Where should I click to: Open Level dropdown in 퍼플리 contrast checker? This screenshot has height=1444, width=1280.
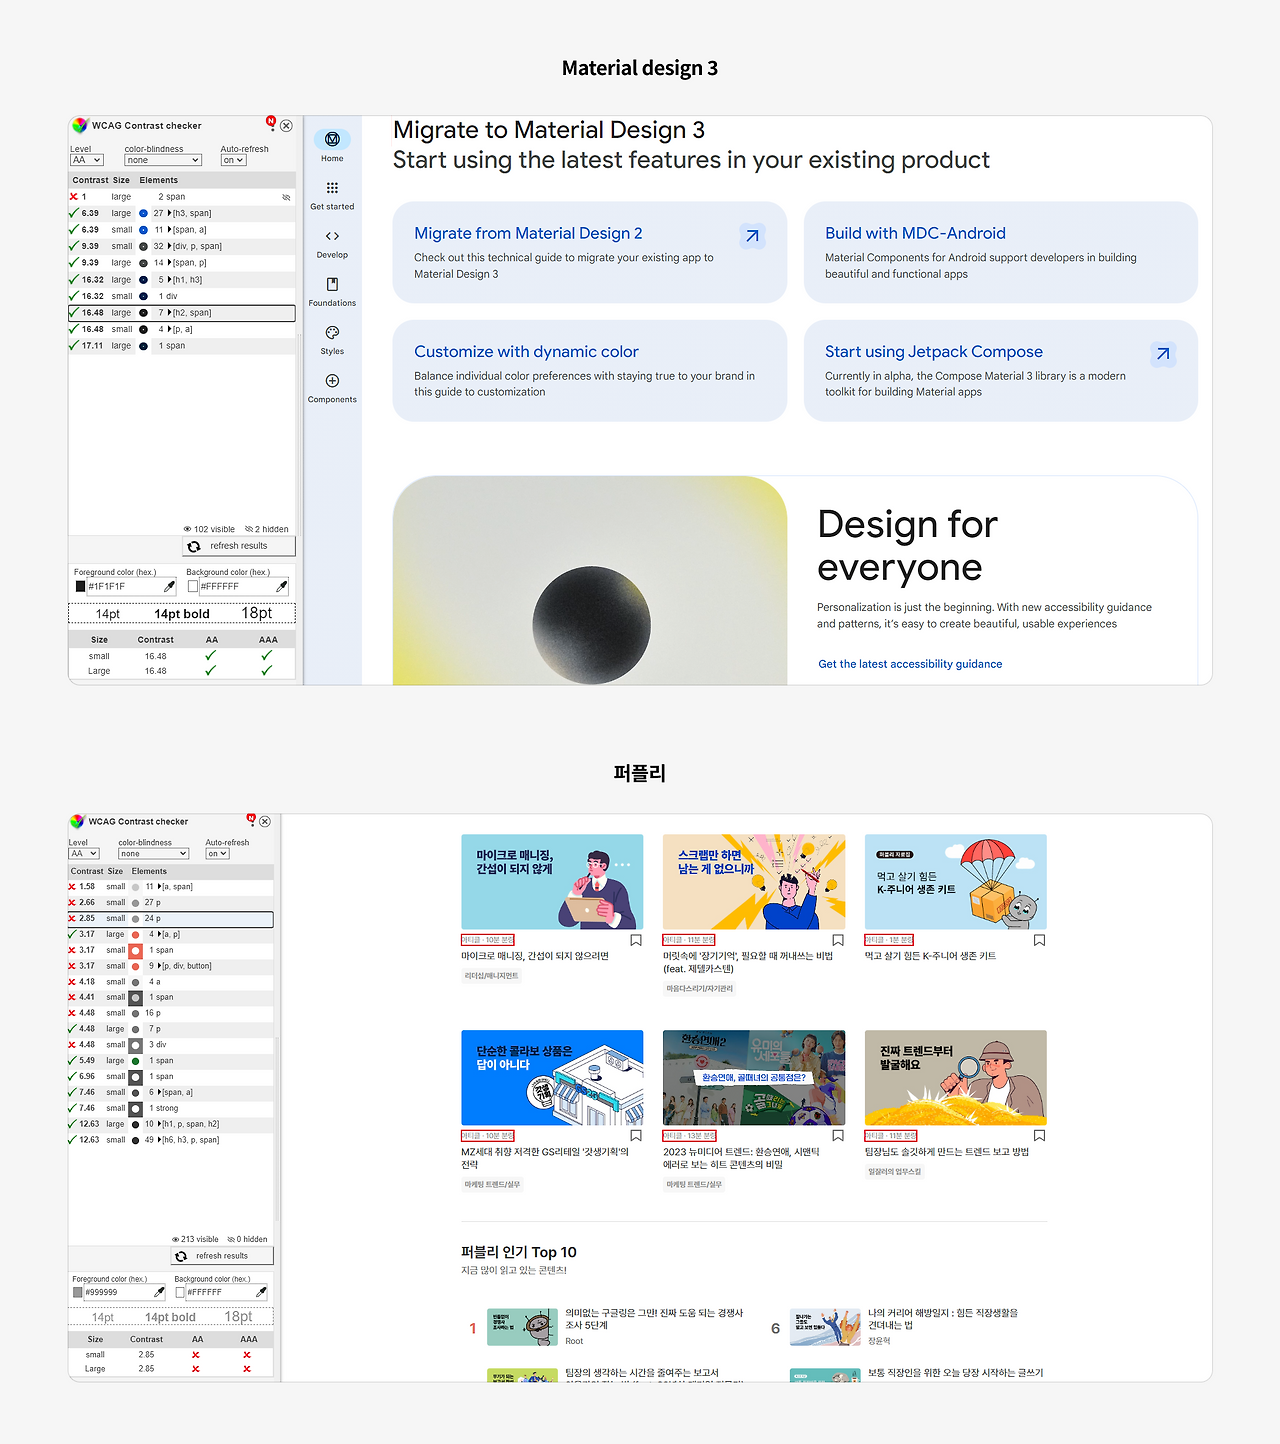[x=84, y=854]
